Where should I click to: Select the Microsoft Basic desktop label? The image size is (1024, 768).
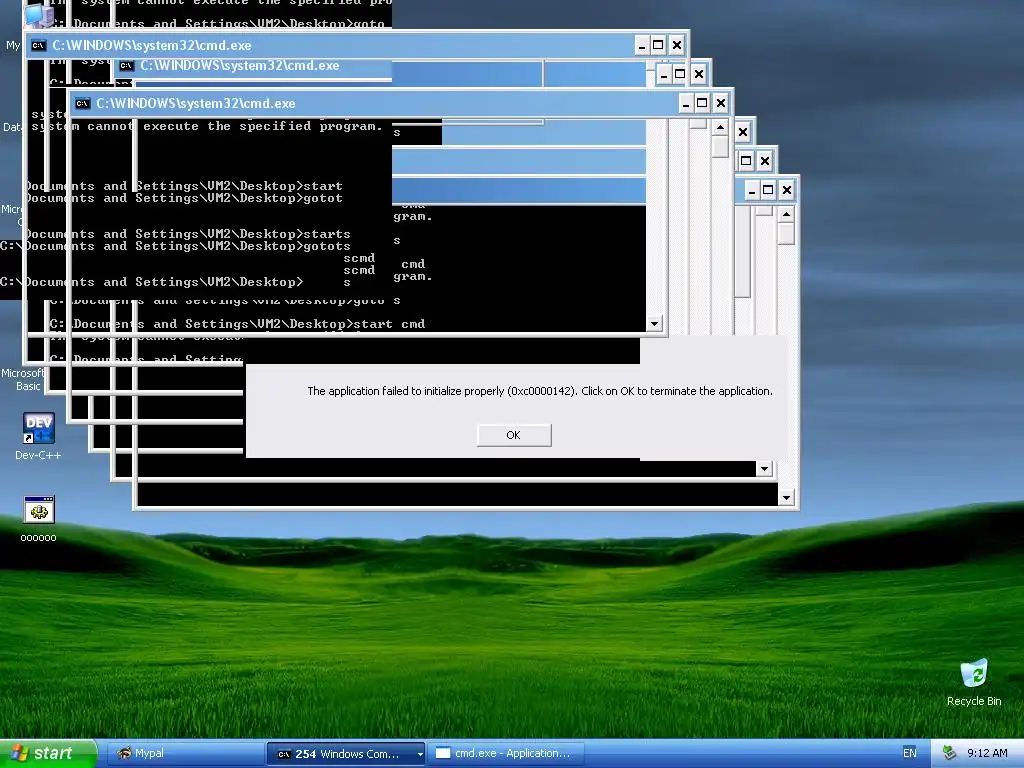pos(23,379)
